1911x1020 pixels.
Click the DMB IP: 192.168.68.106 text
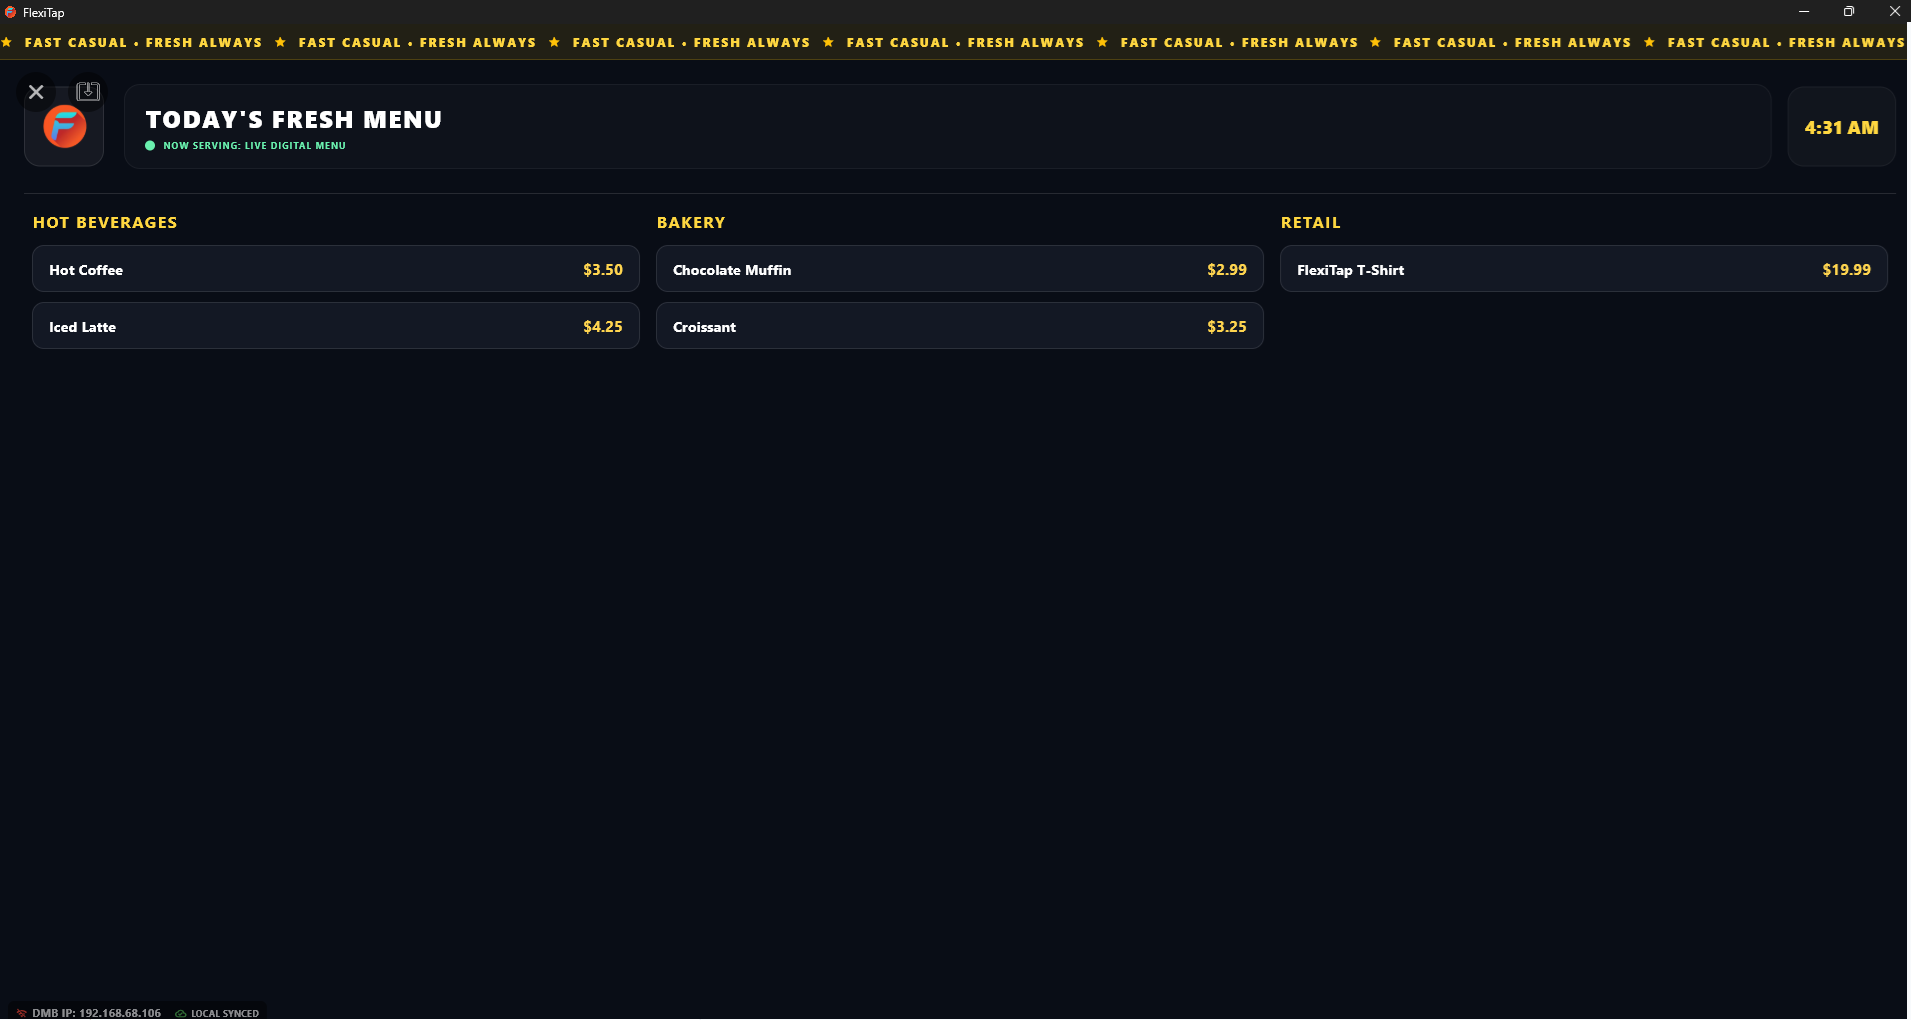(96, 1013)
